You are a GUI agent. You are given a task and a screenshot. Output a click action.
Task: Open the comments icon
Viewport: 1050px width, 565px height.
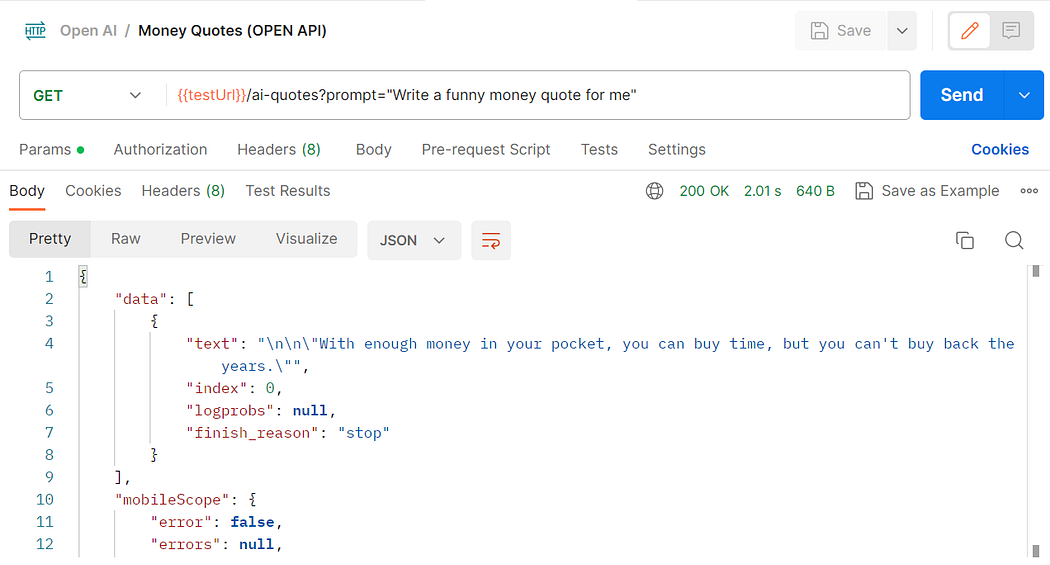pos(1011,31)
